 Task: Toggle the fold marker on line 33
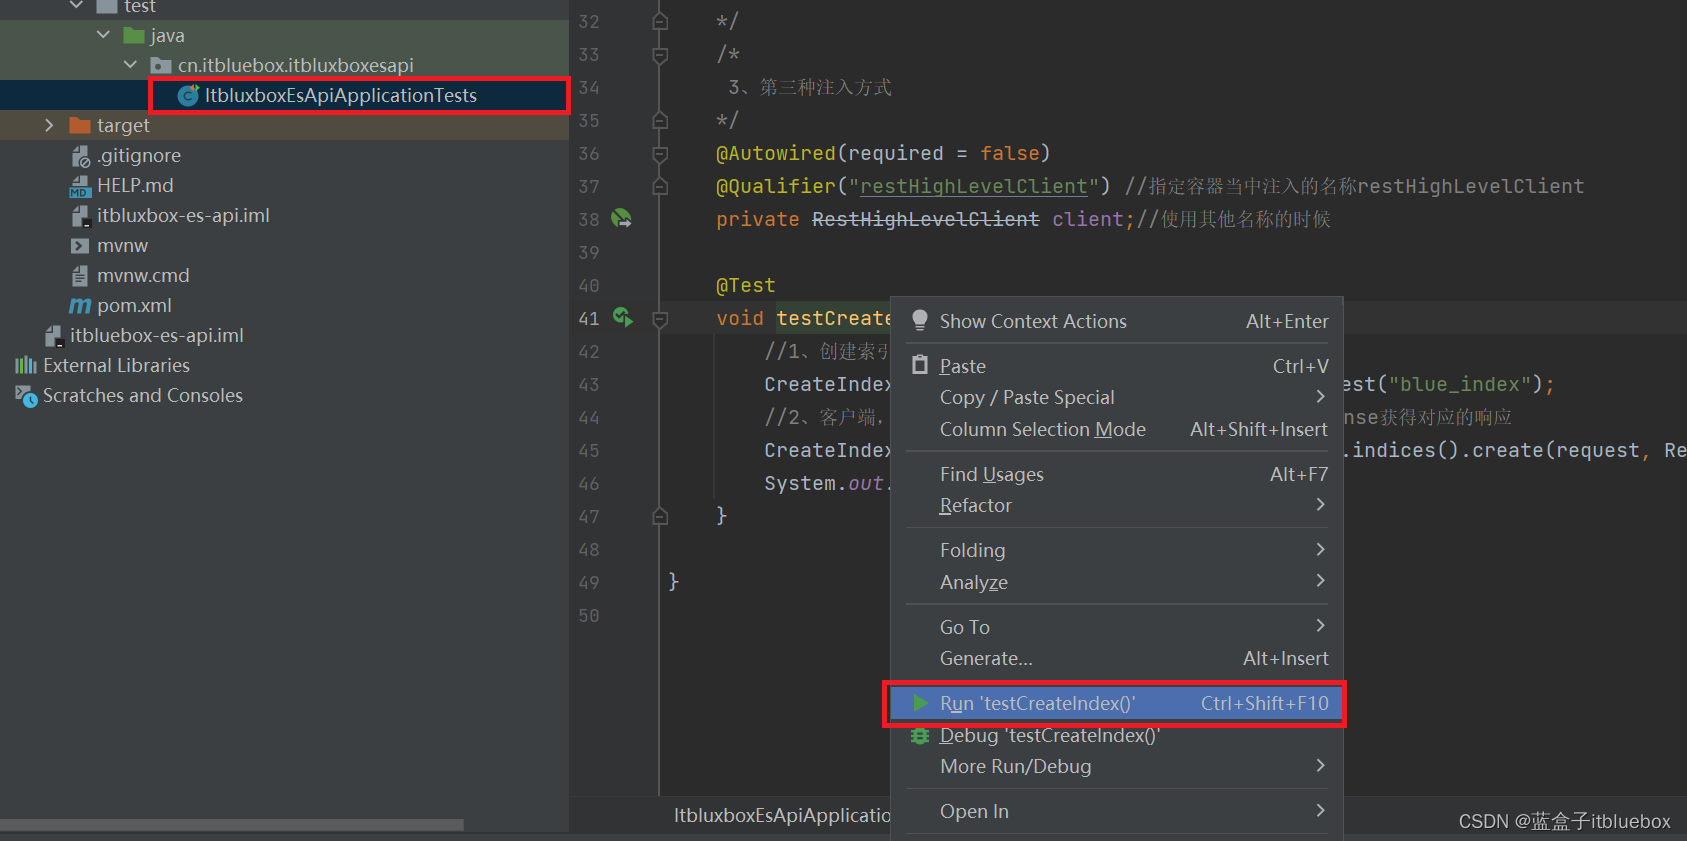point(660,54)
